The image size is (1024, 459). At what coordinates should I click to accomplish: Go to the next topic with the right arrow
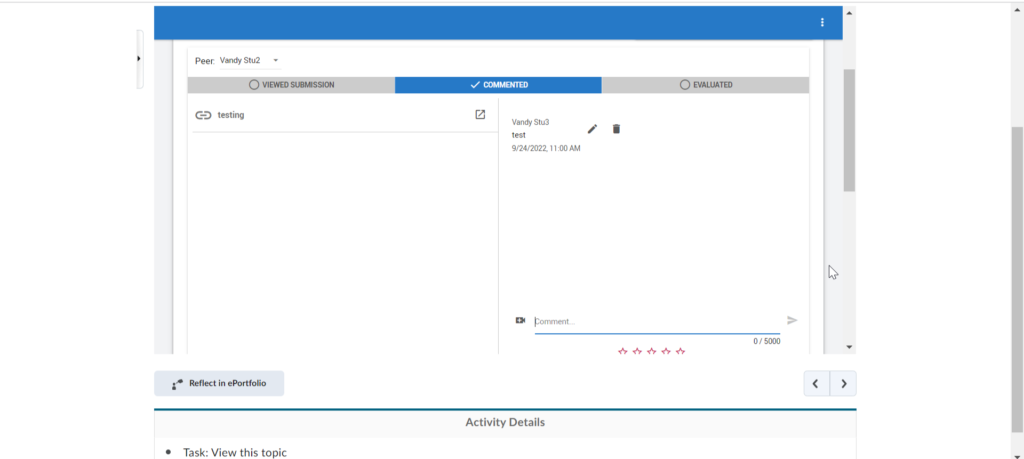coord(843,384)
